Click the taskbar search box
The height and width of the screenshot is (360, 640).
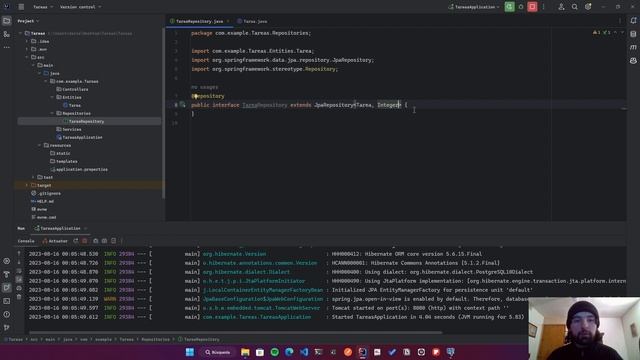[x=218, y=352]
